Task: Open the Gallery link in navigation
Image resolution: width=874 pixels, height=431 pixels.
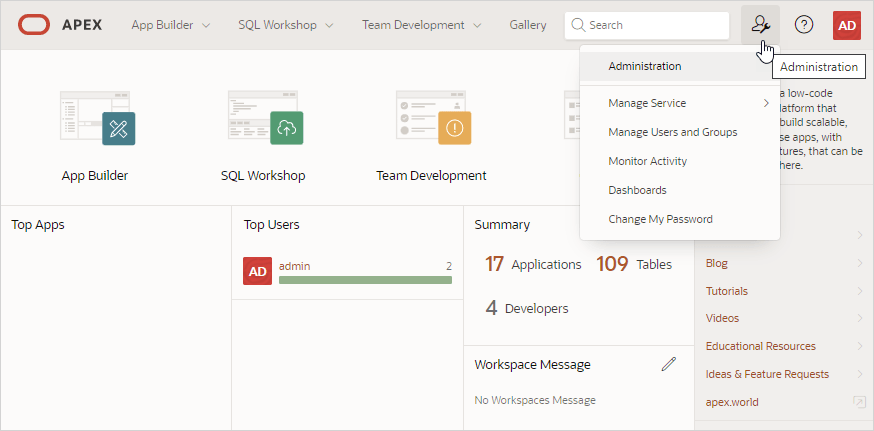Action: [x=527, y=25]
